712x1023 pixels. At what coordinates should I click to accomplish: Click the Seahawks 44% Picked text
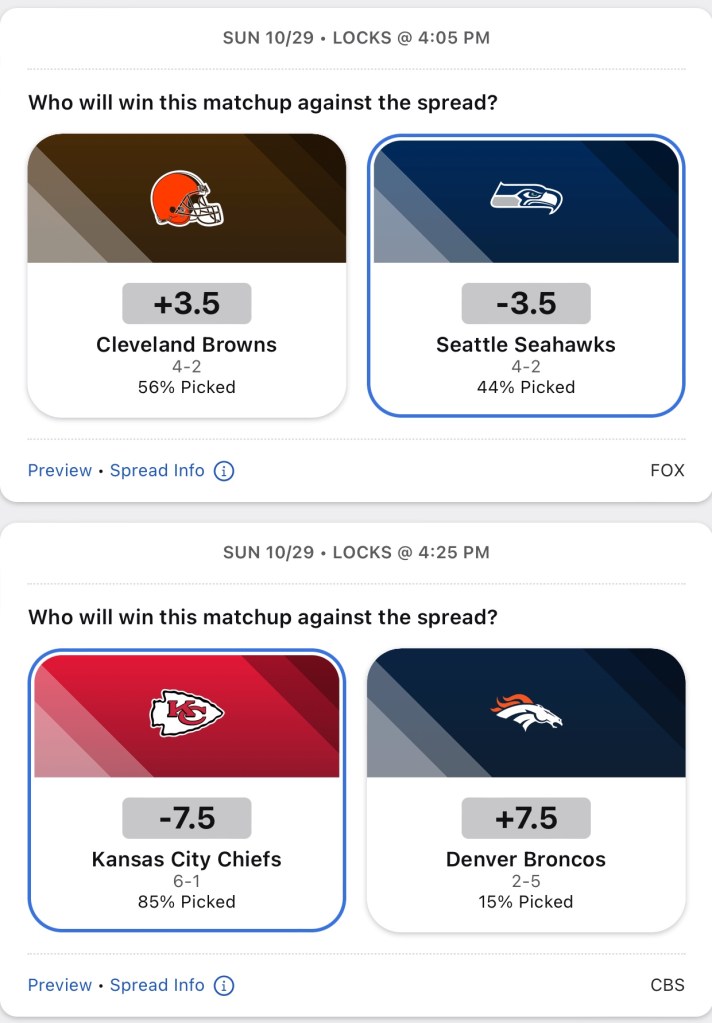point(526,387)
